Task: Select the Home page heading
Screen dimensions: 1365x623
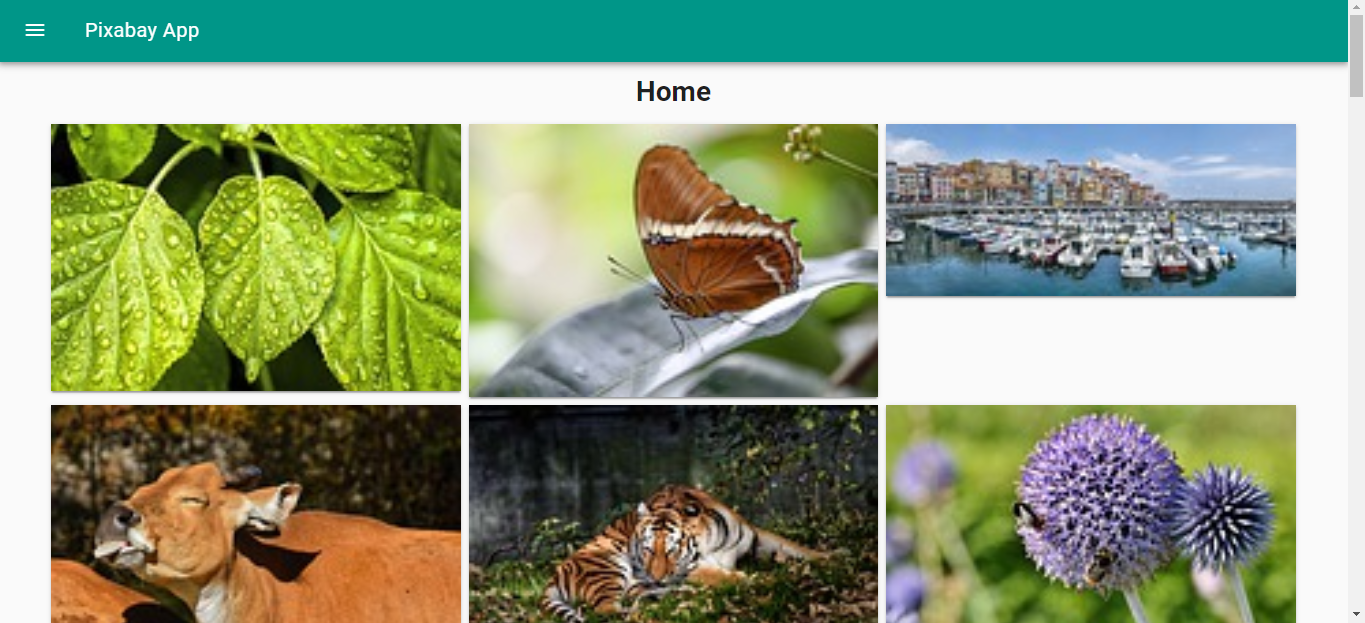Action: tap(673, 92)
